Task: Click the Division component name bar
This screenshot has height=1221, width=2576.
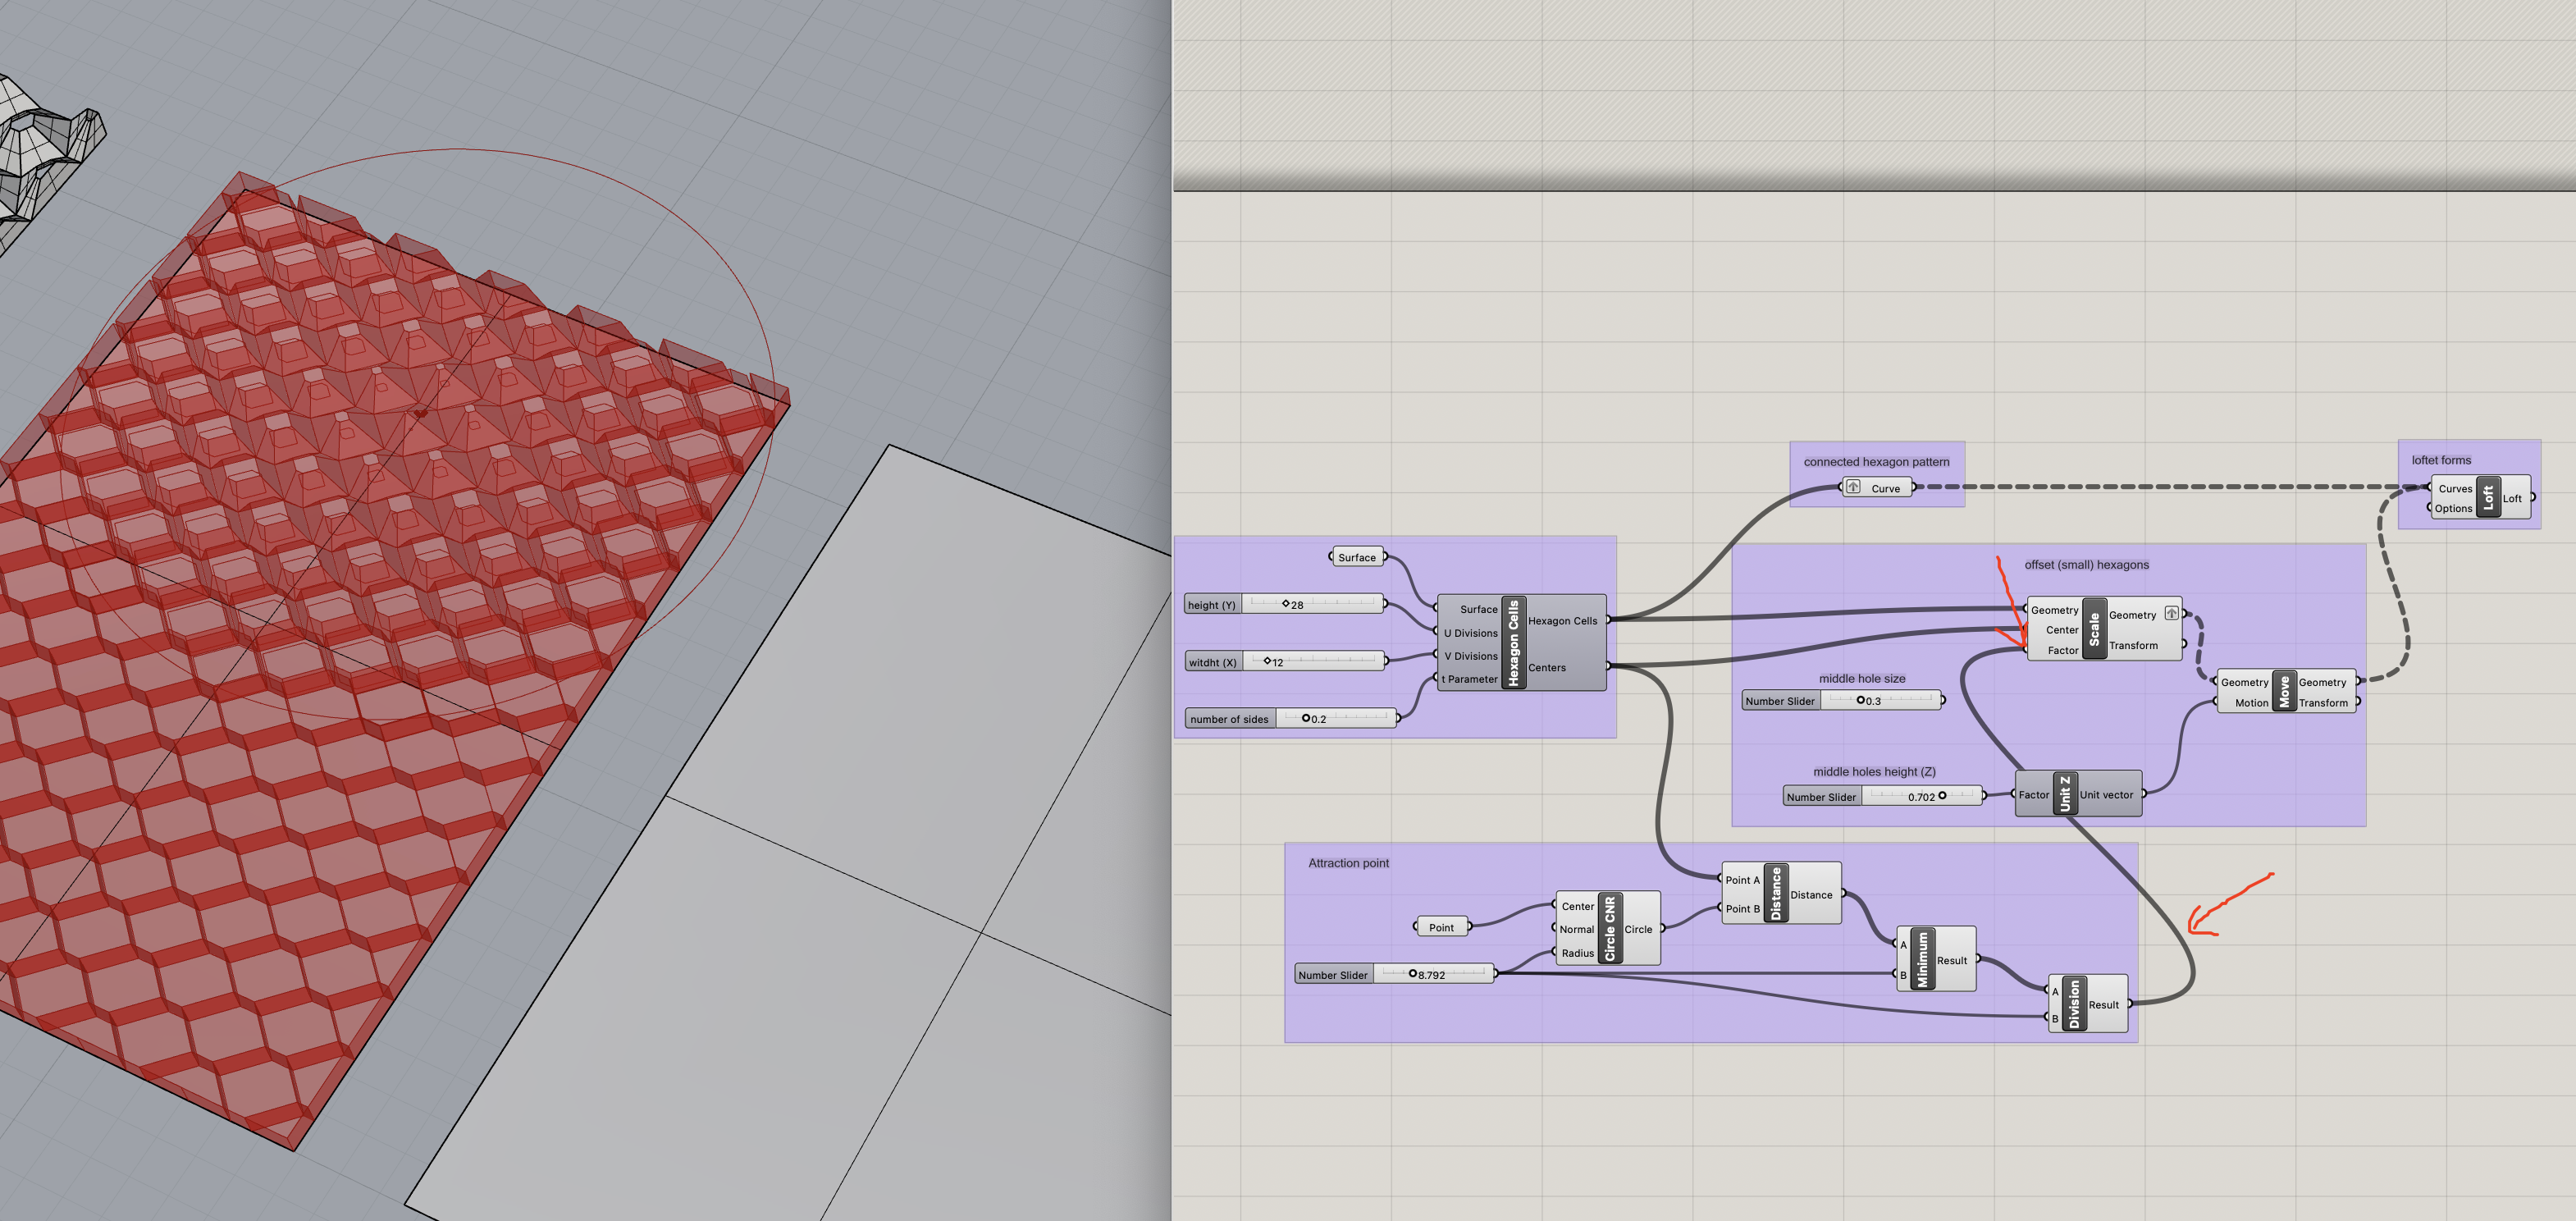Action: click(2074, 1003)
